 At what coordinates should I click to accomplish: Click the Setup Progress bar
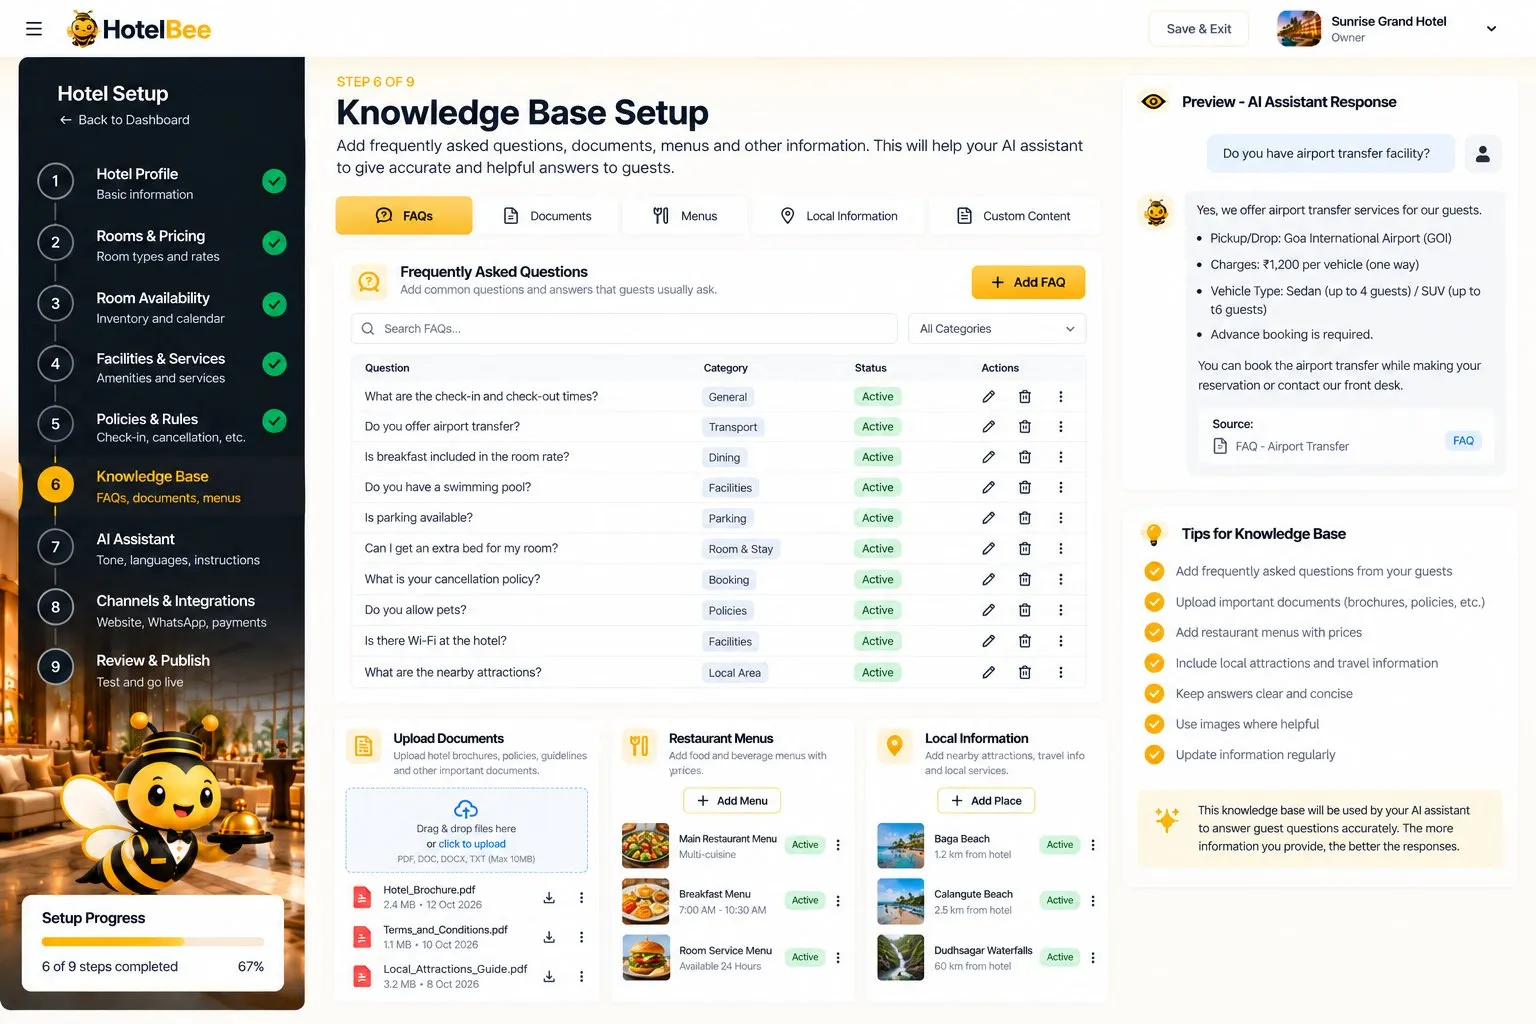153,941
